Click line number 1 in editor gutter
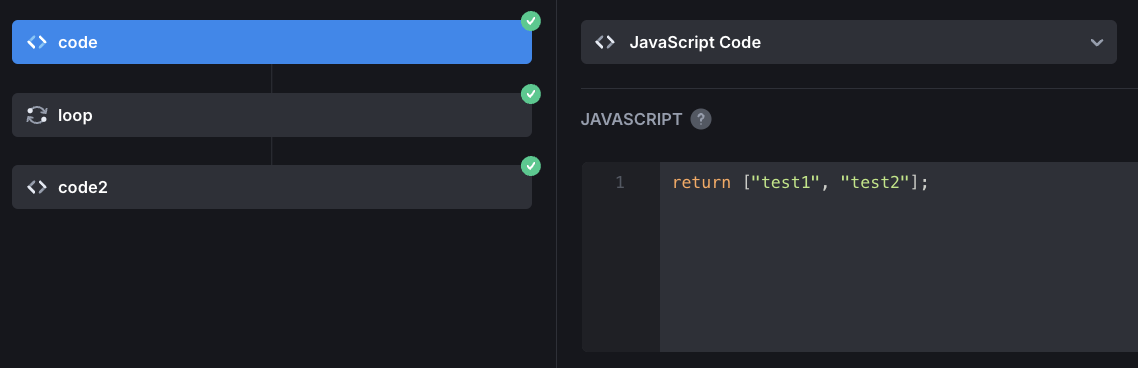 (x=619, y=183)
